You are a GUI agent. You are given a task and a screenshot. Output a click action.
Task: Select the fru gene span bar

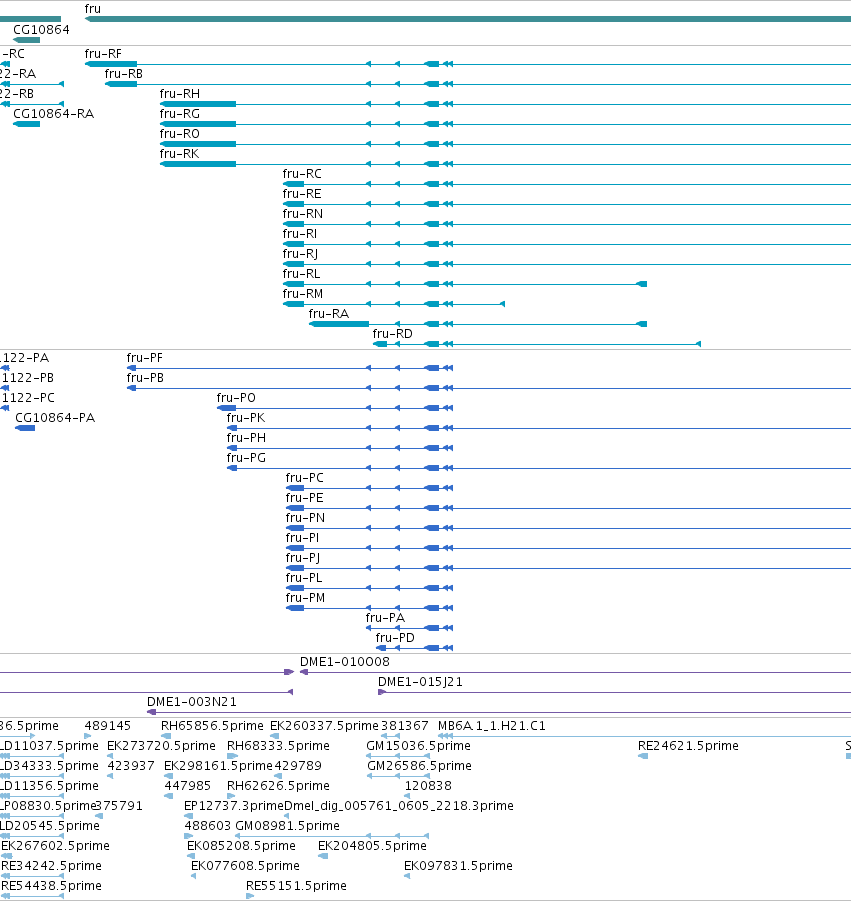468,19
